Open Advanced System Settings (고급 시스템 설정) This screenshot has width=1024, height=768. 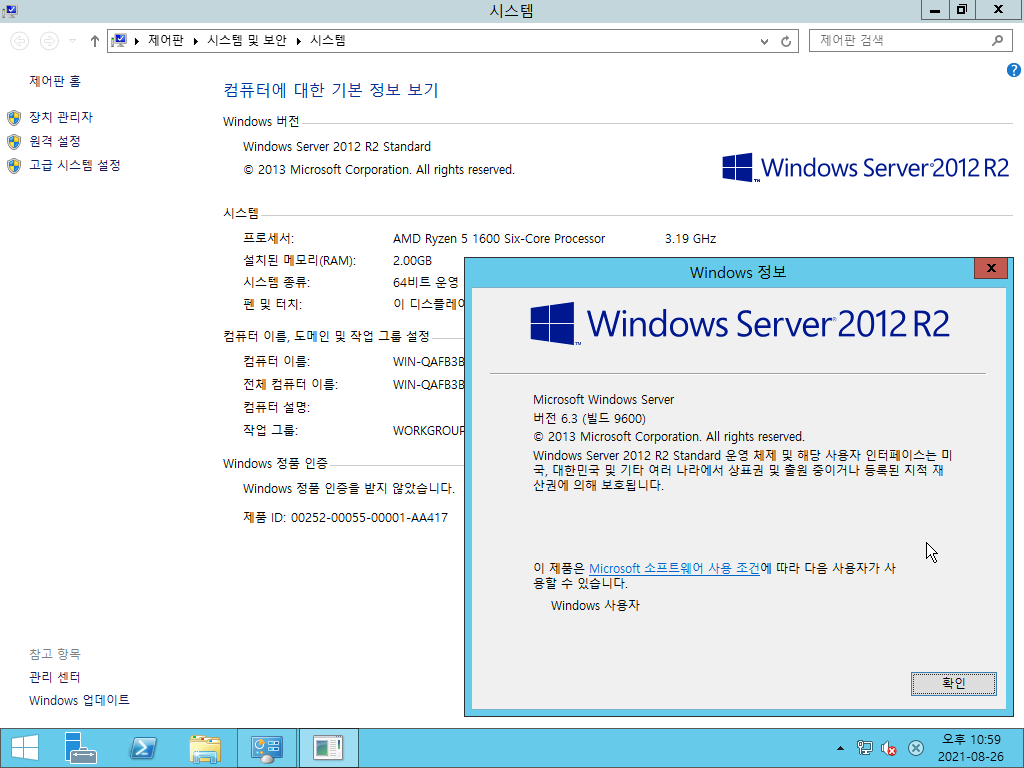(74, 165)
